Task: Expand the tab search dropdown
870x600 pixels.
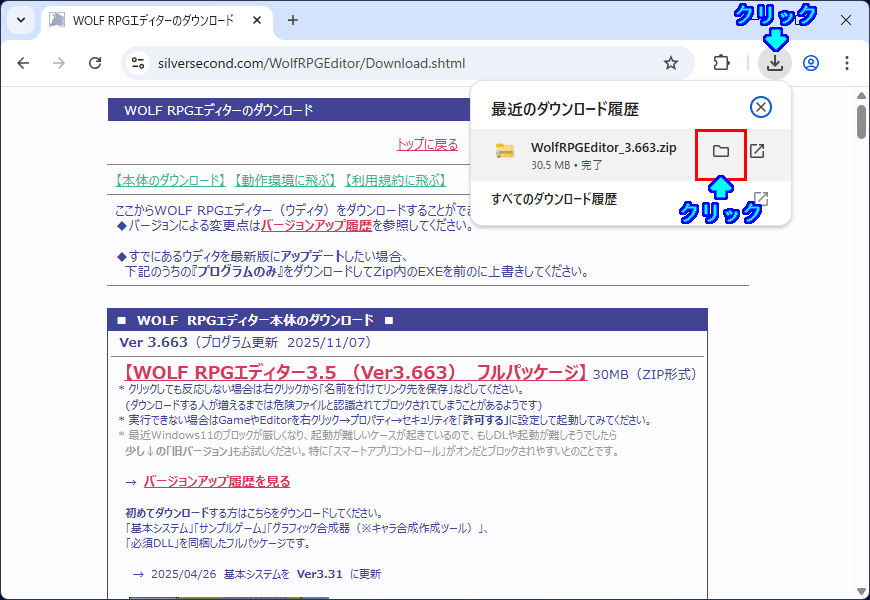Action: tap(20, 20)
